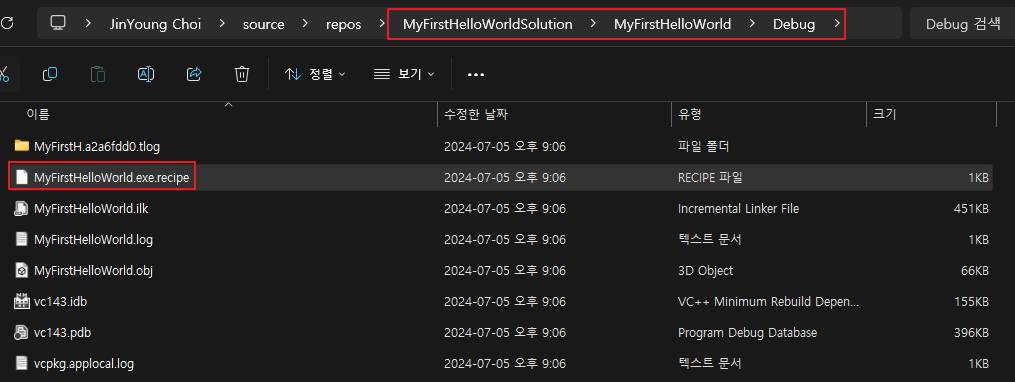The width and height of the screenshot is (1015, 382).
Task: Click the Delete trash can icon
Action: [x=241, y=74]
